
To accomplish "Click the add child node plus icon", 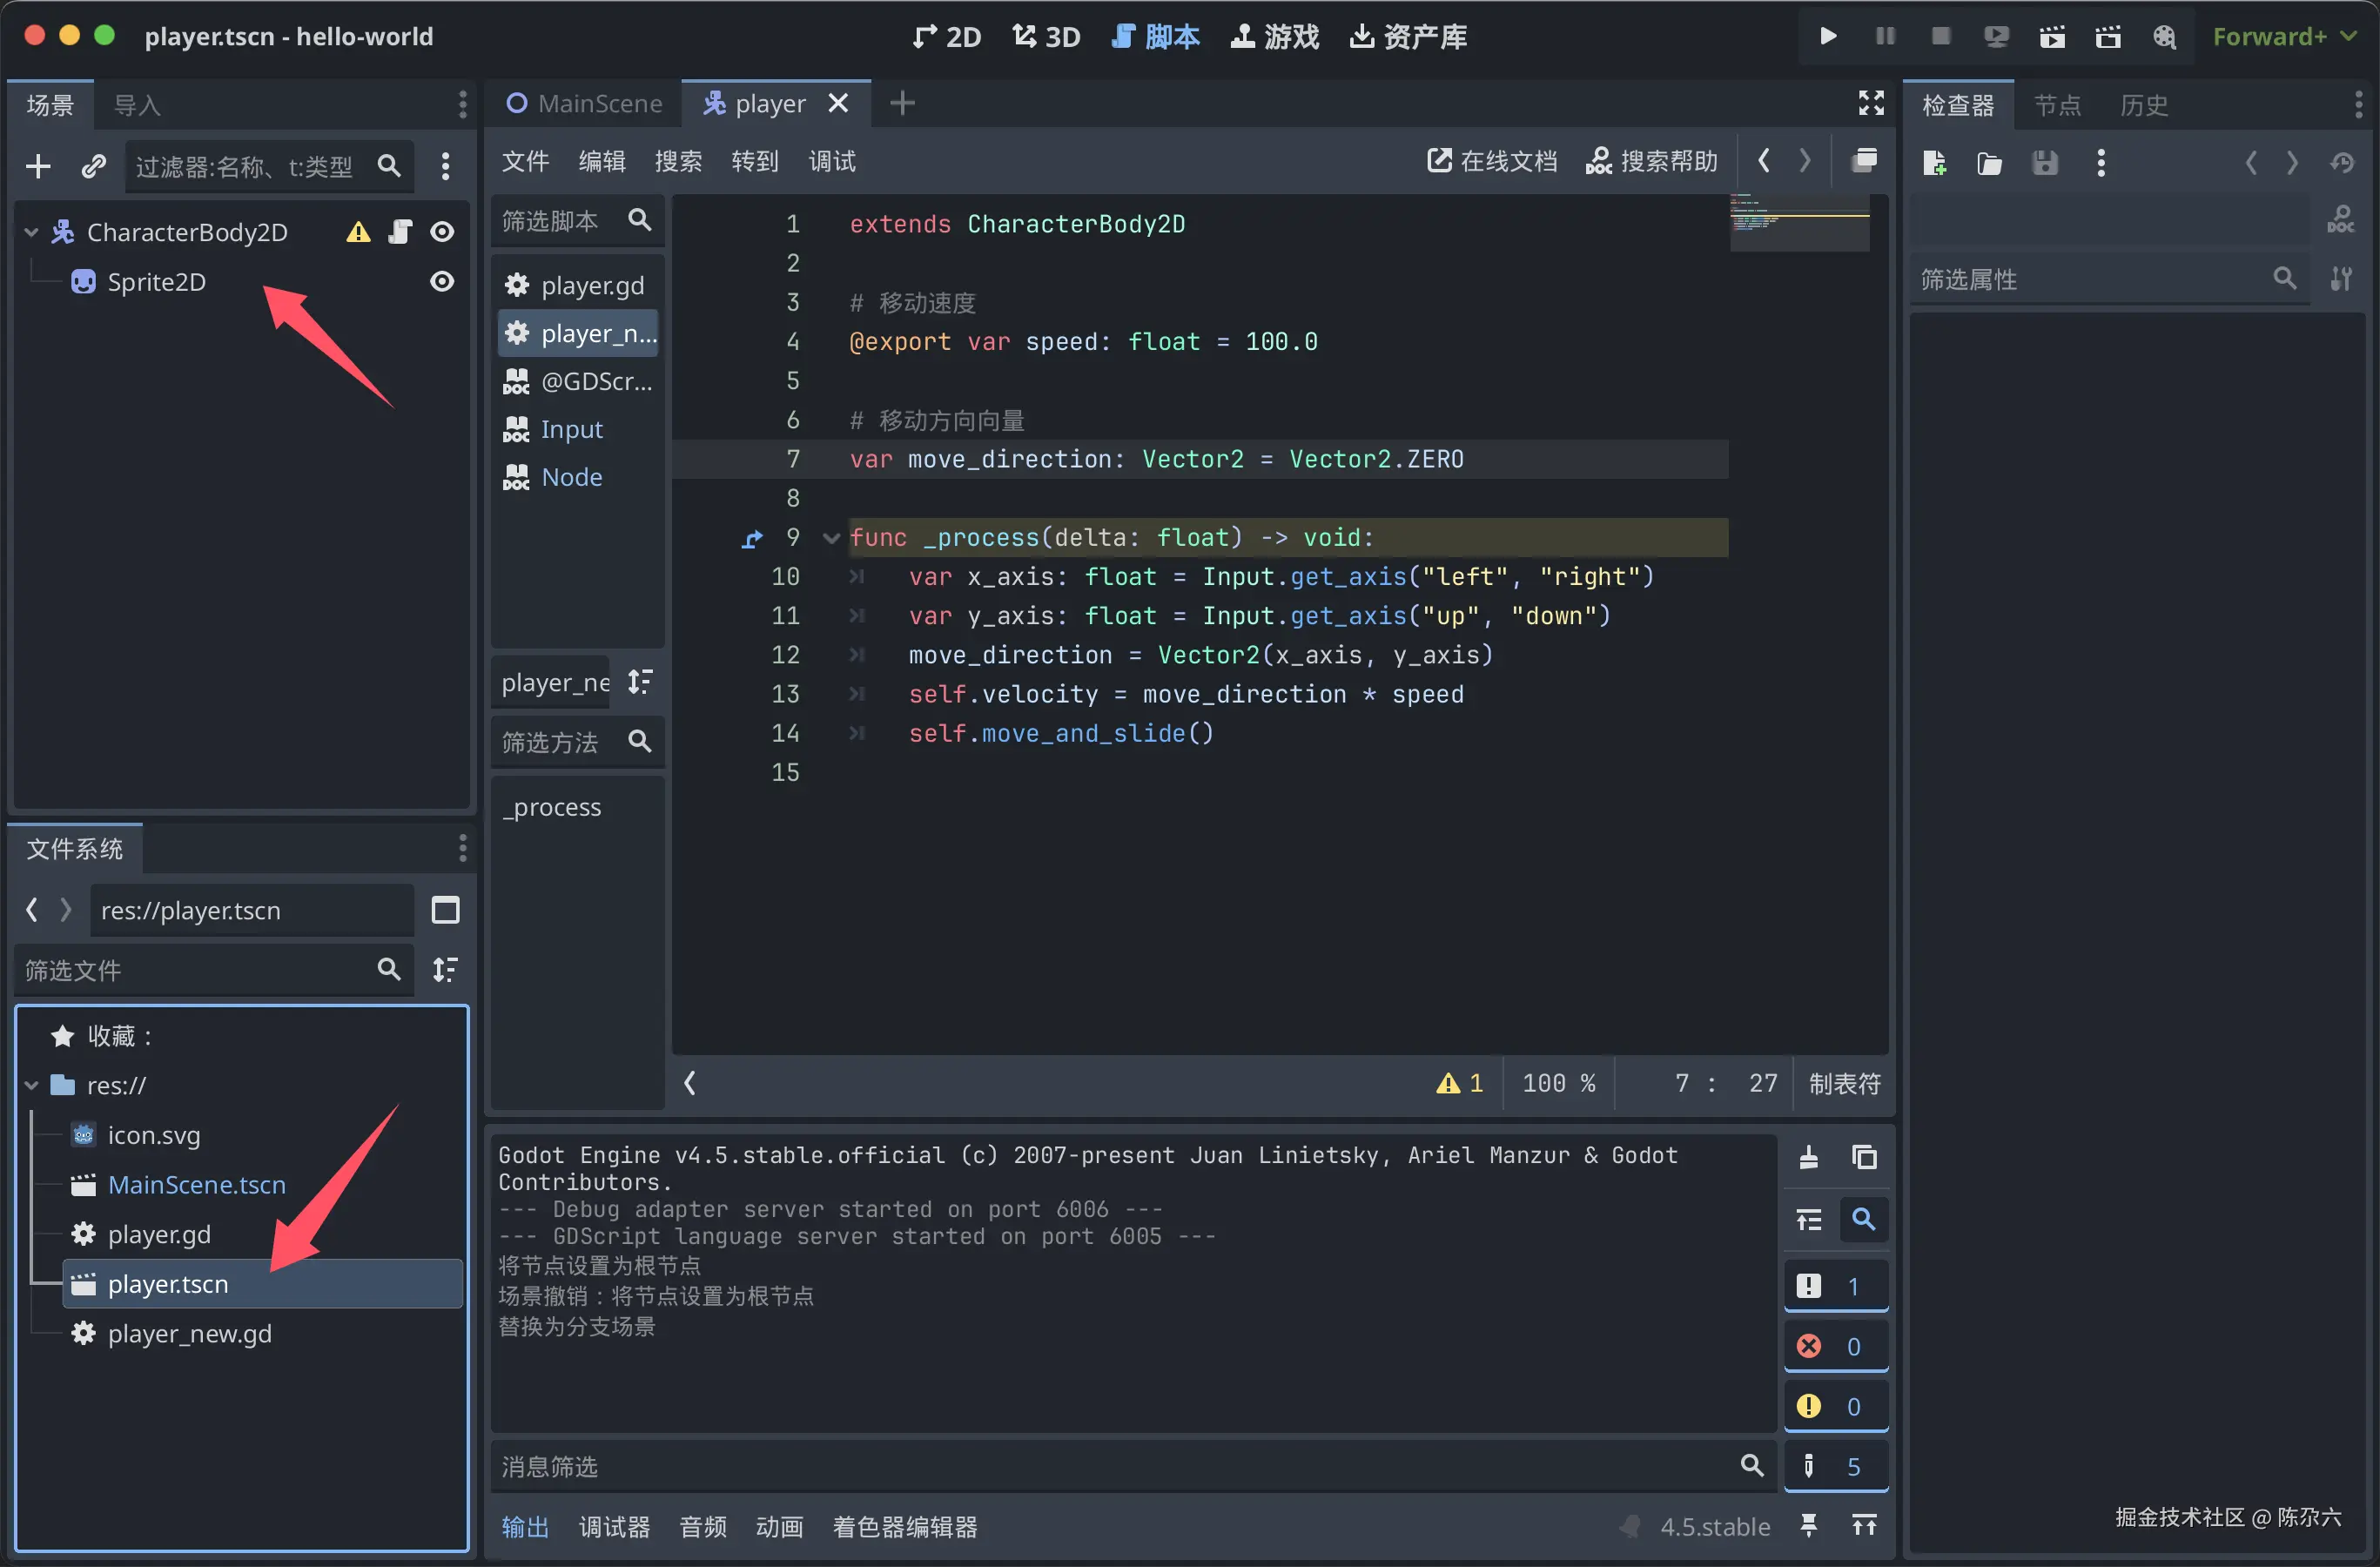I will click(x=38, y=165).
